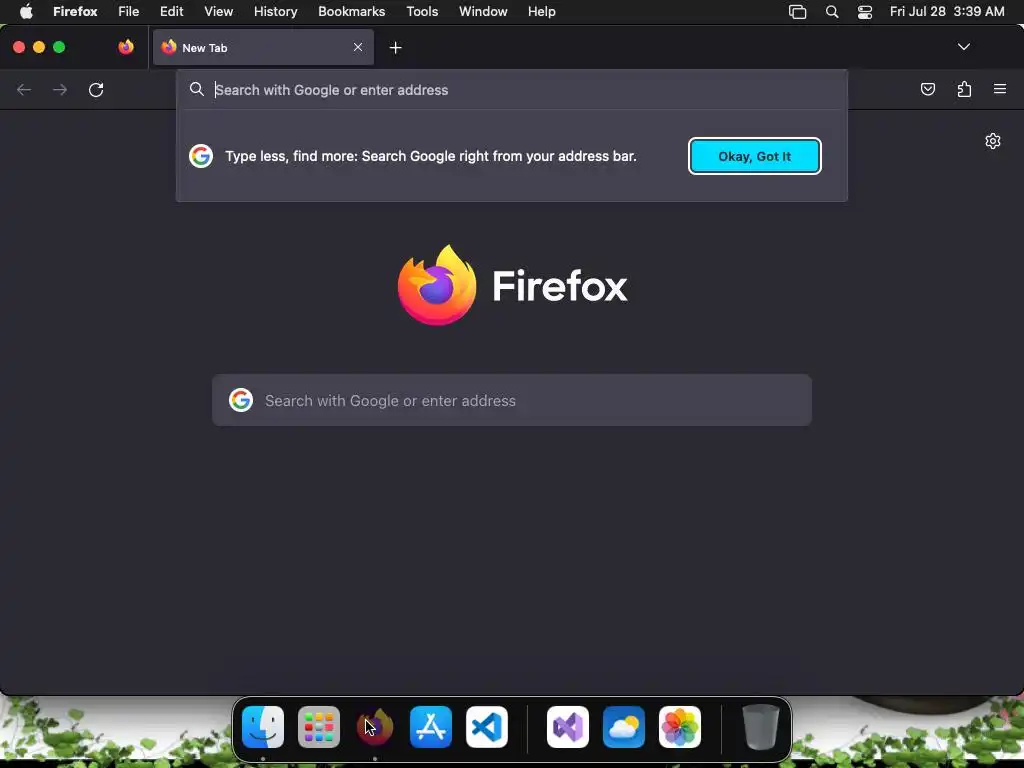The width and height of the screenshot is (1024, 768).
Task: Open the Tools menu
Action: click(x=422, y=12)
